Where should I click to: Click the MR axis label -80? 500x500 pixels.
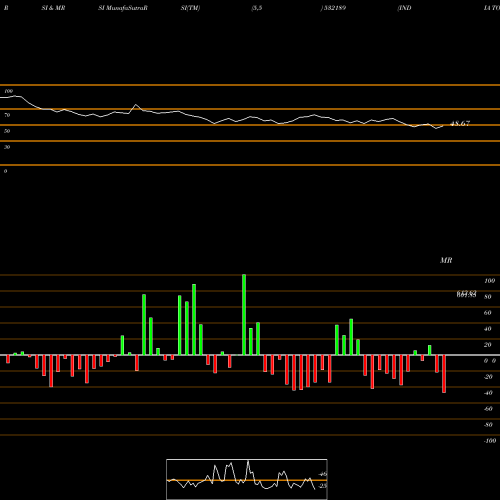coord(488,425)
